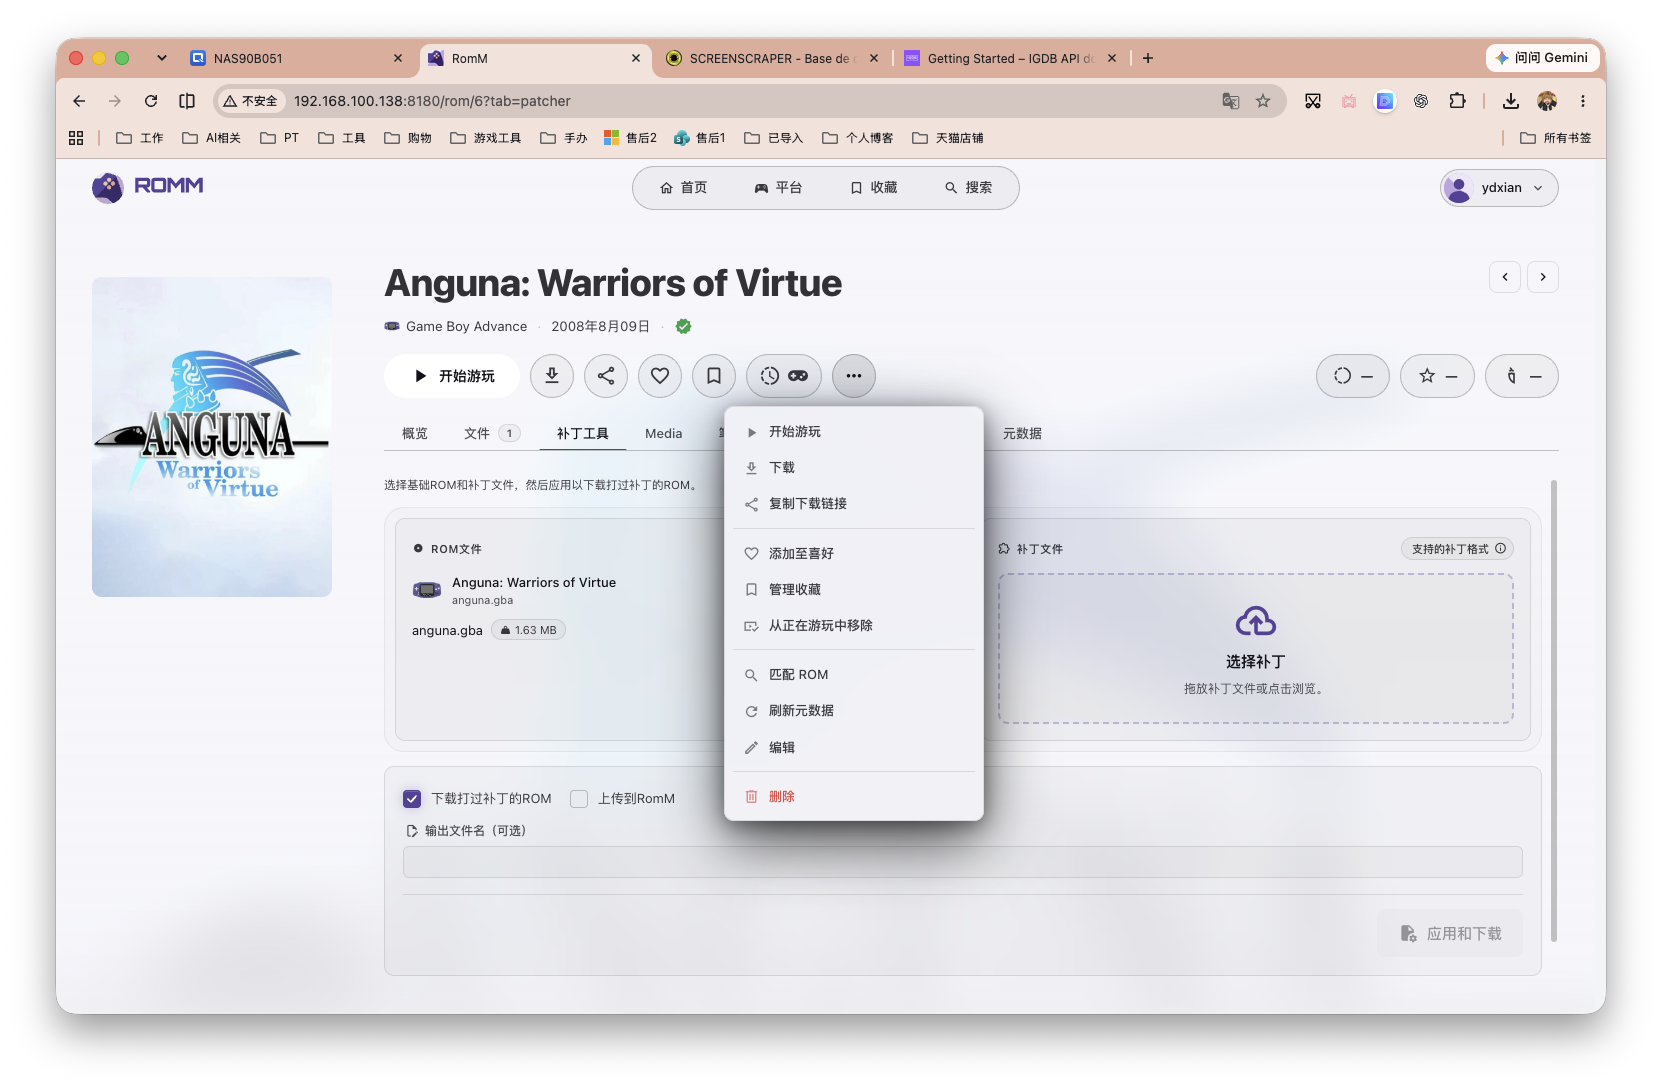The height and width of the screenshot is (1088, 1662).
Task: Click the download icon button beside Play
Action: point(552,376)
